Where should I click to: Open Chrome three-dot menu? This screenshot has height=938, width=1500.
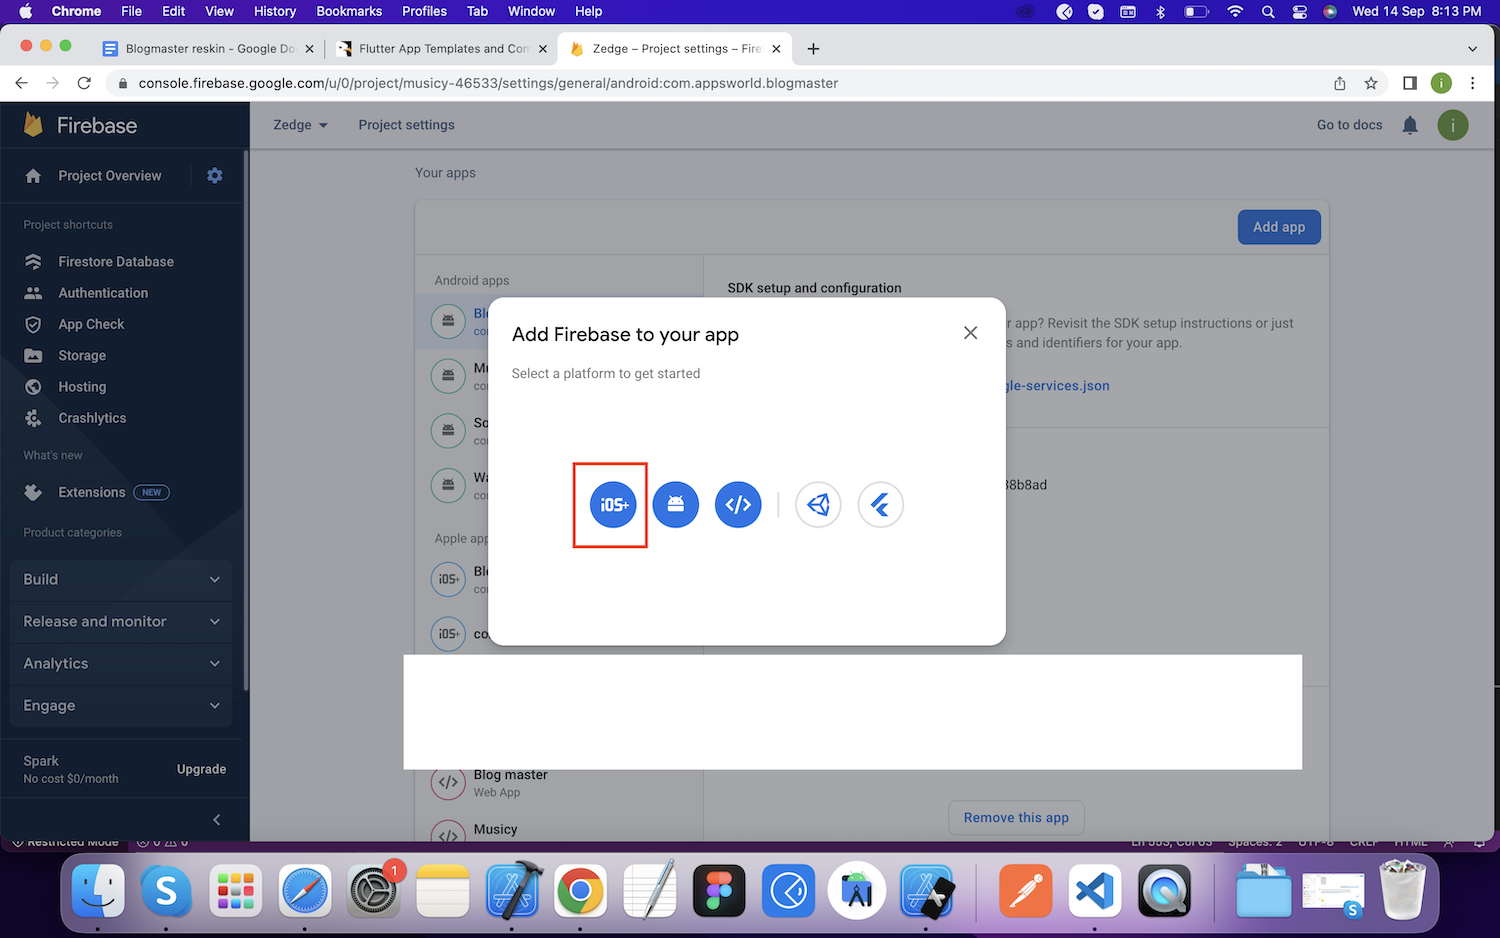1473,83
